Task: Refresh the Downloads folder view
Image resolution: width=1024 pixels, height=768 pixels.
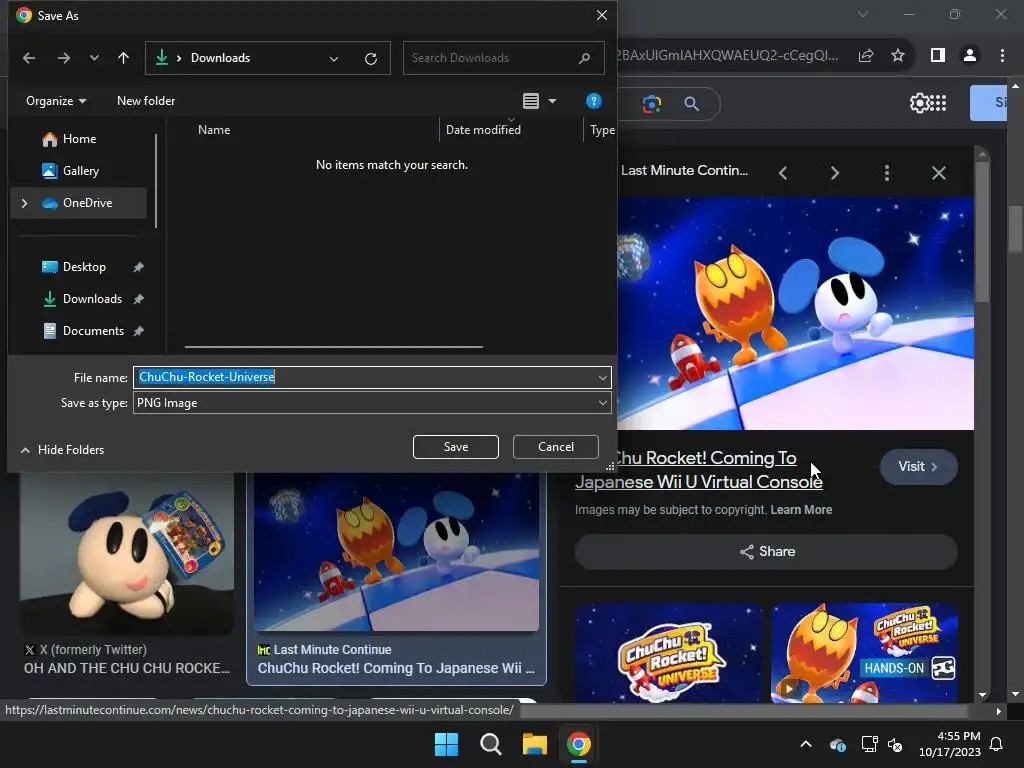Action: 371,58
